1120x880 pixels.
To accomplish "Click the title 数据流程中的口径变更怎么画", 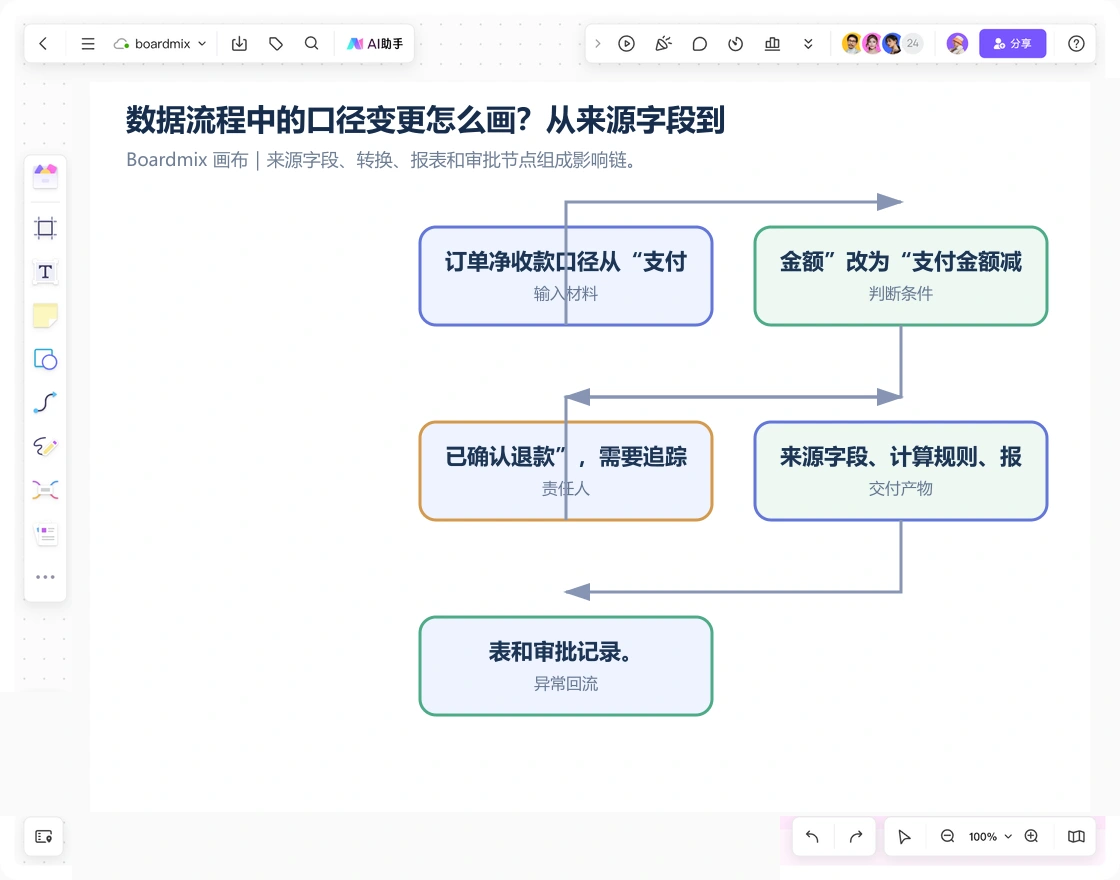I will point(426,120).
